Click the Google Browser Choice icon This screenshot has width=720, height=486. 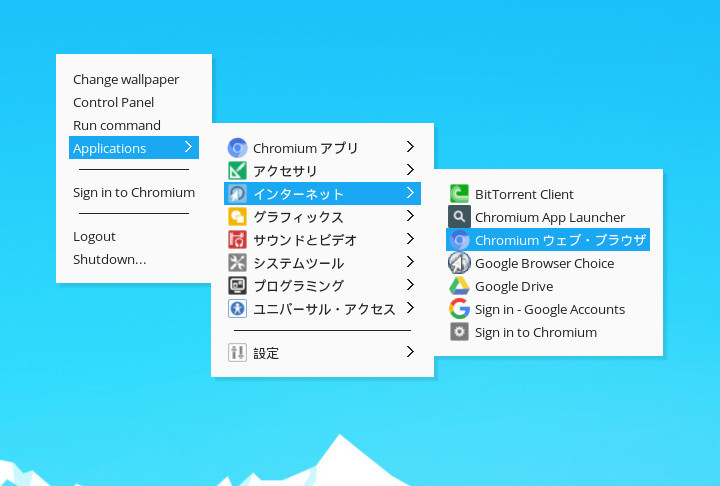[x=459, y=263]
